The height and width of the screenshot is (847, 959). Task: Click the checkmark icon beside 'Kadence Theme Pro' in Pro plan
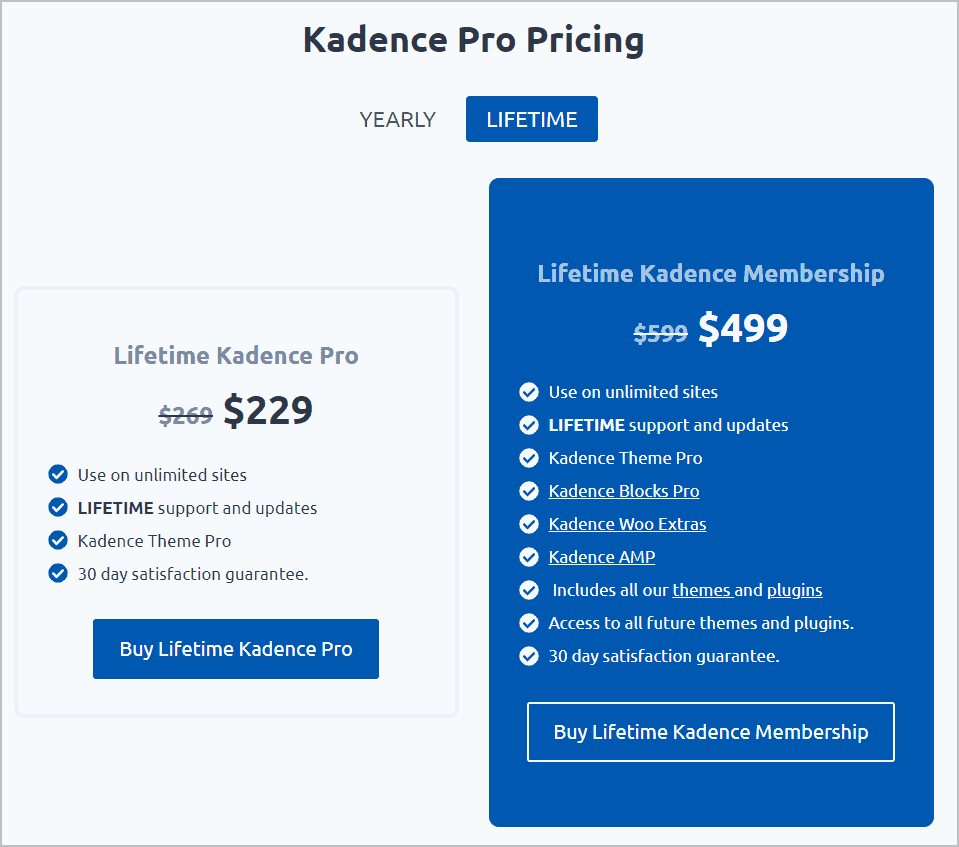58,540
